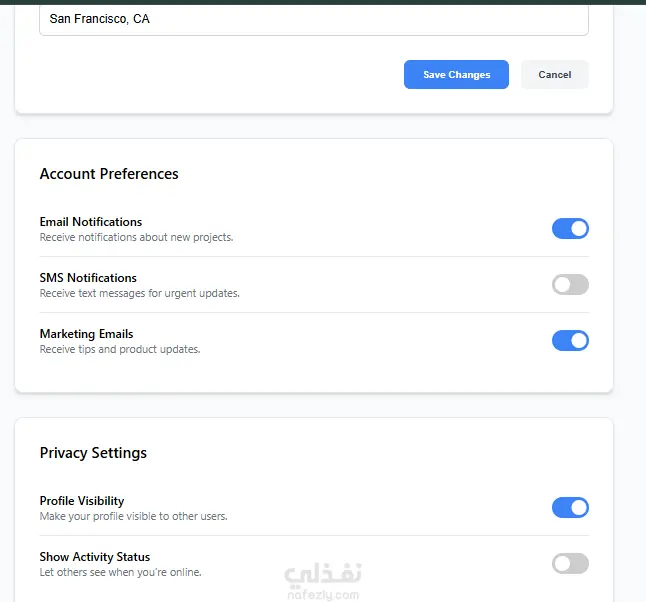Click the 'Receive tips and product updates' description
This screenshot has height=602, width=646.
click(x=120, y=350)
